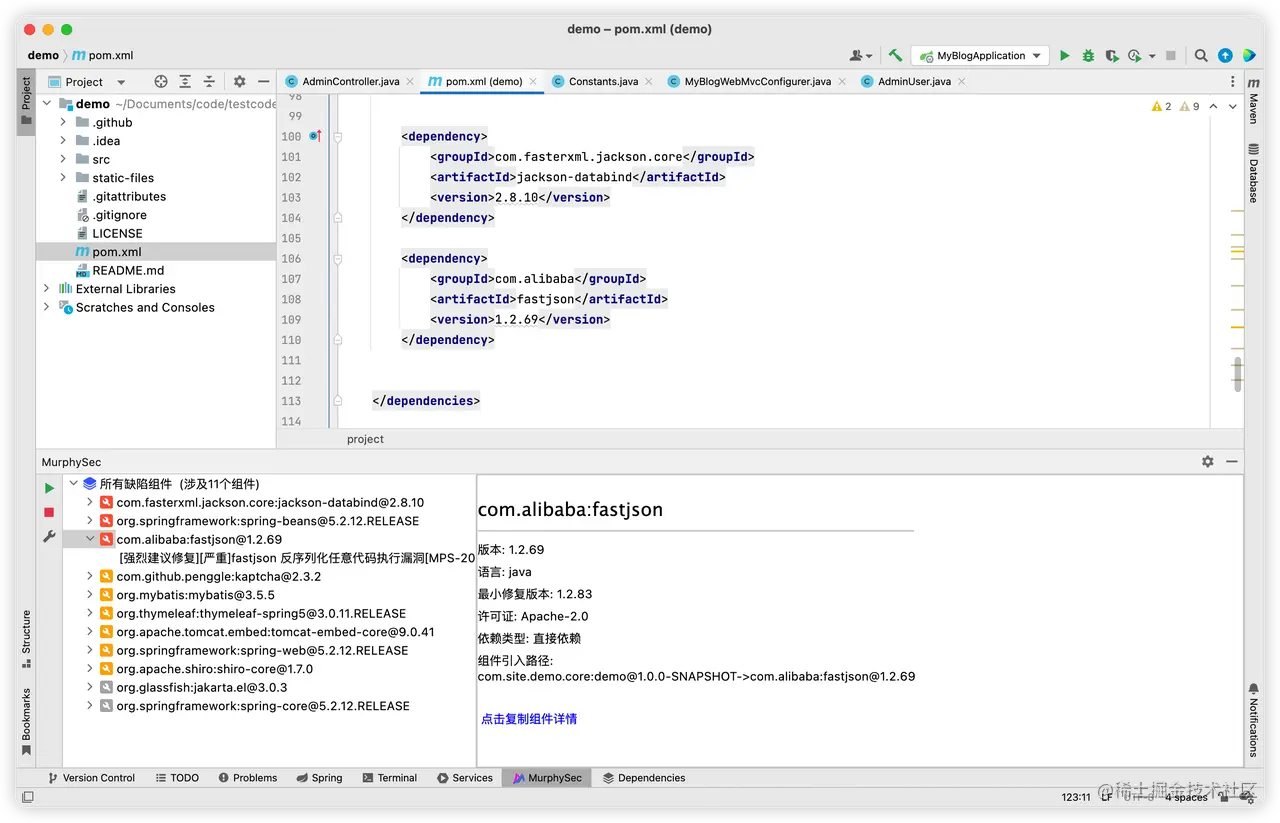Open the Dependencies tool window tab

644,777
